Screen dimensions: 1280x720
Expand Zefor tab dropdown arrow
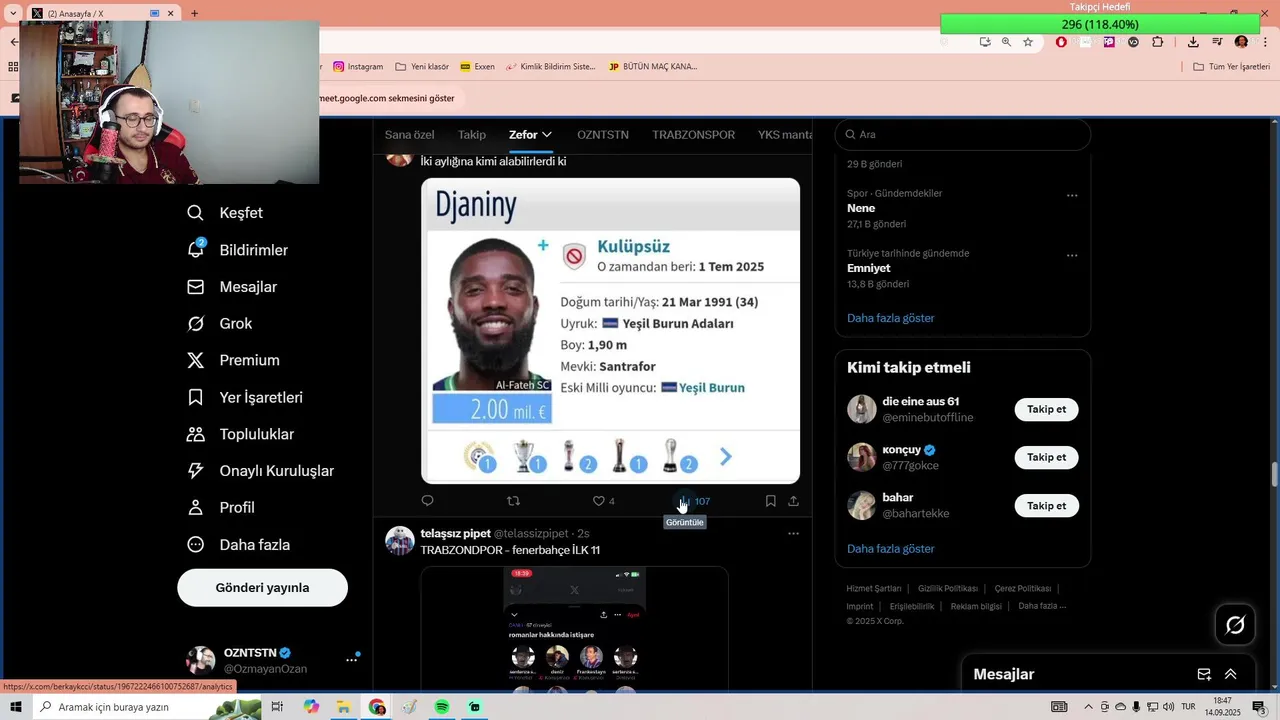tap(547, 135)
